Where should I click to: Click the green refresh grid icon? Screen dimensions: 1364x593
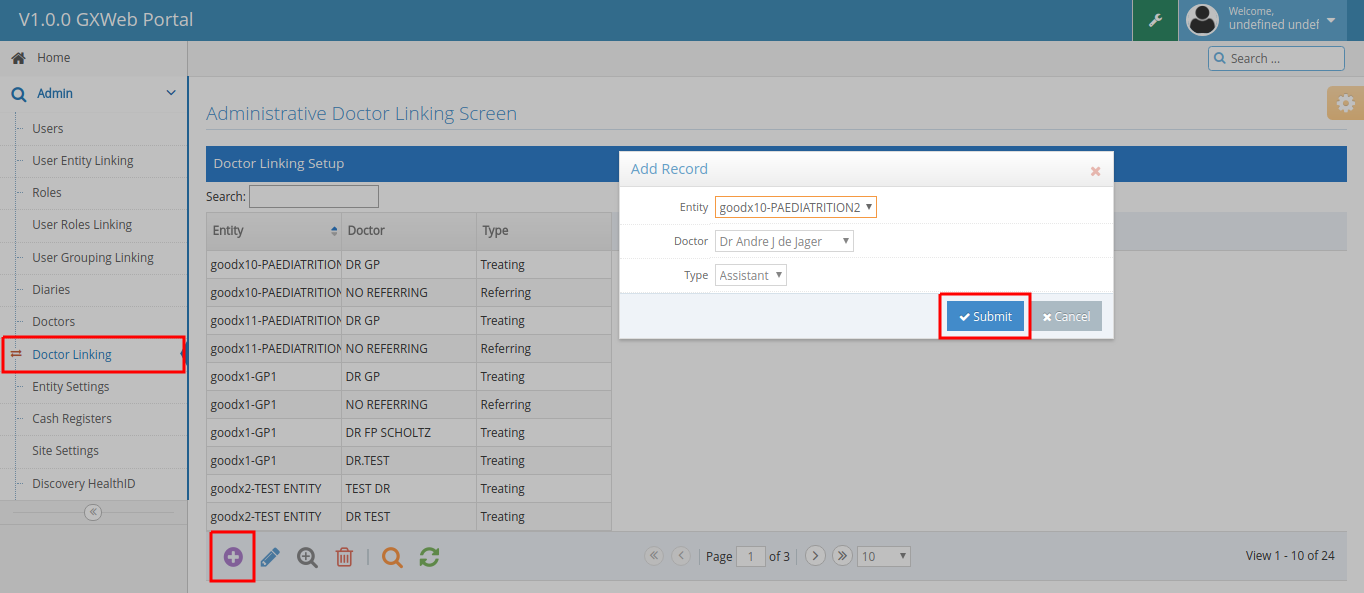(x=429, y=557)
